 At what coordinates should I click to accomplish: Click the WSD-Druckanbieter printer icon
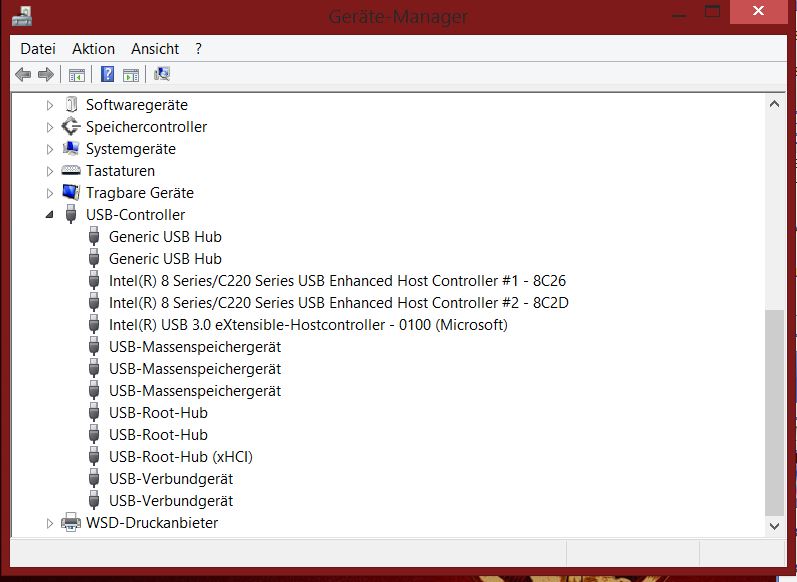[x=71, y=523]
